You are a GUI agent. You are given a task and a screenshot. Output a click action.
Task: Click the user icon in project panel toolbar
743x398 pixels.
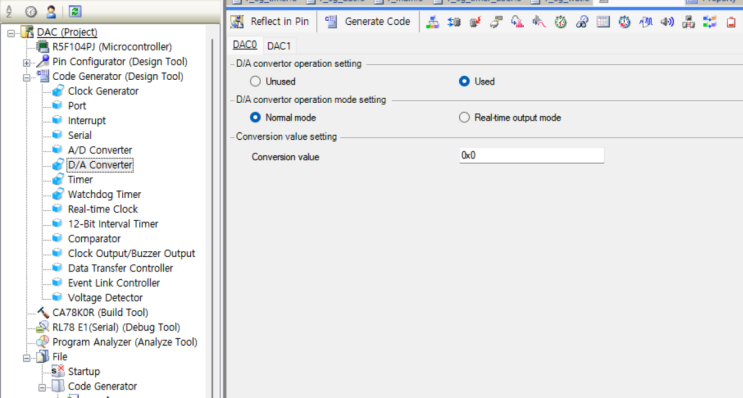(51, 11)
